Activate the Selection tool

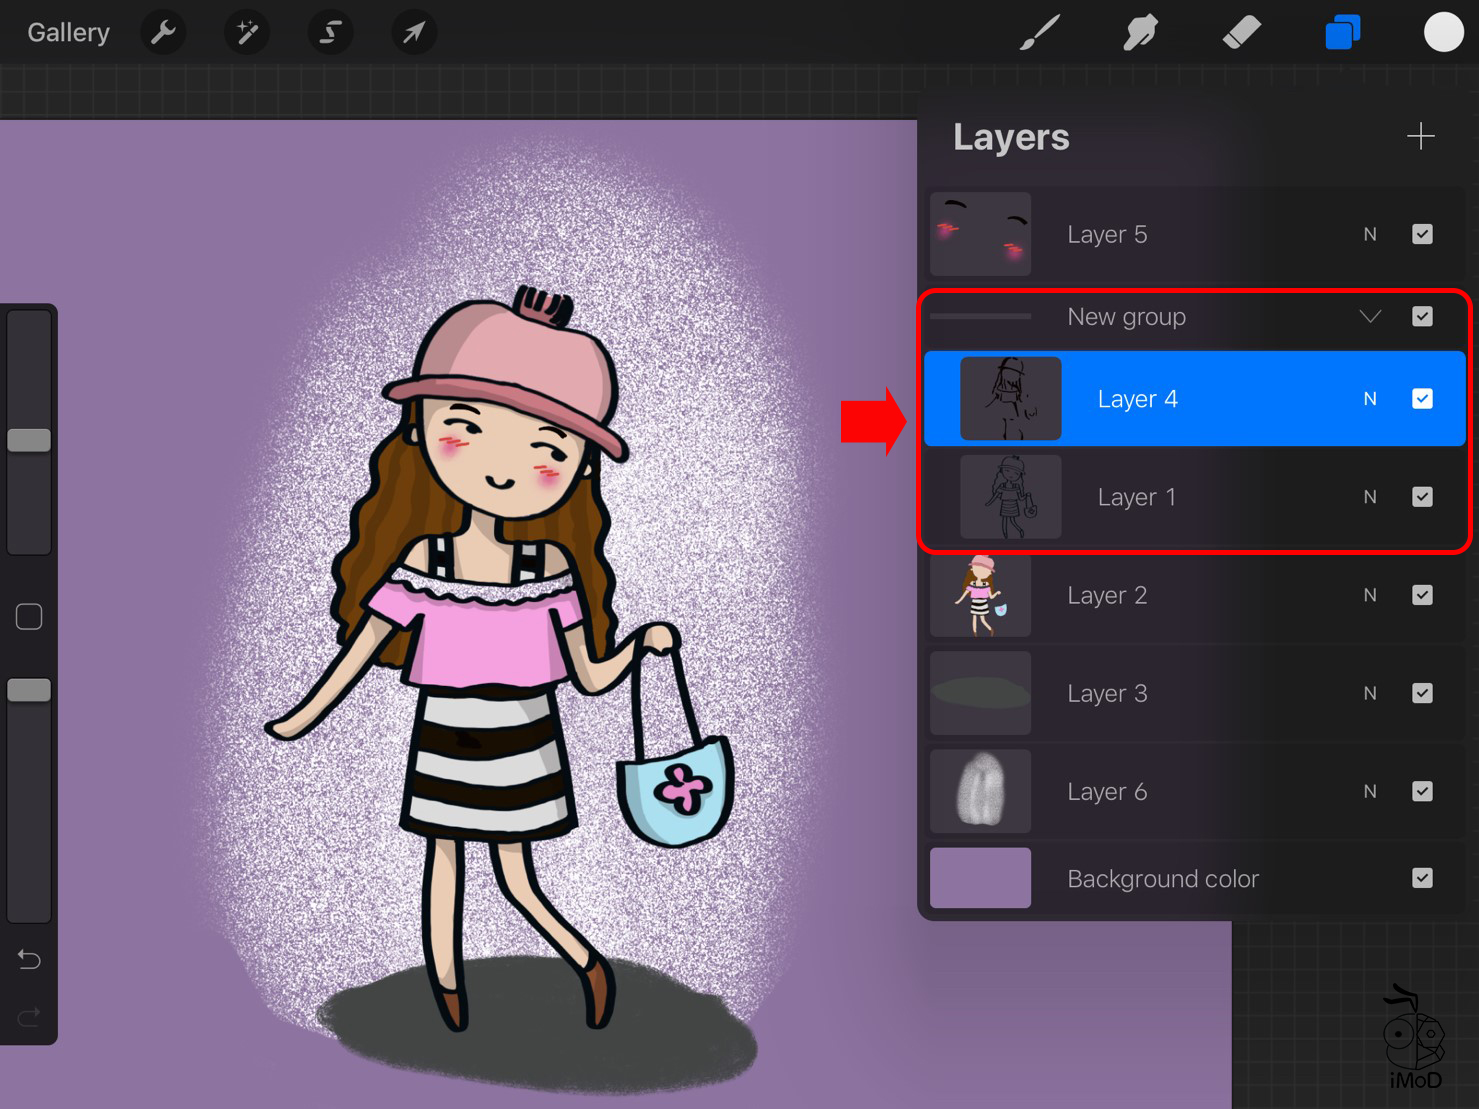tap(330, 33)
